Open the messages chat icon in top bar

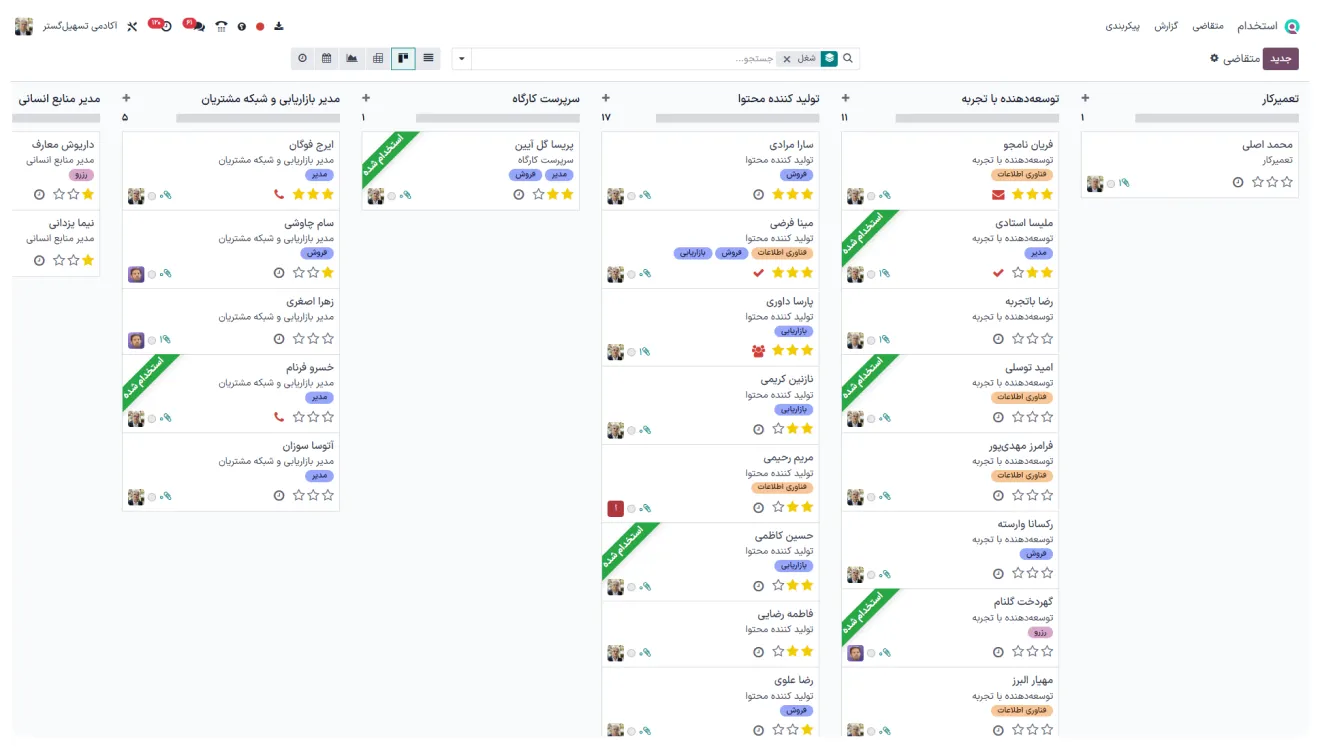(197, 26)
